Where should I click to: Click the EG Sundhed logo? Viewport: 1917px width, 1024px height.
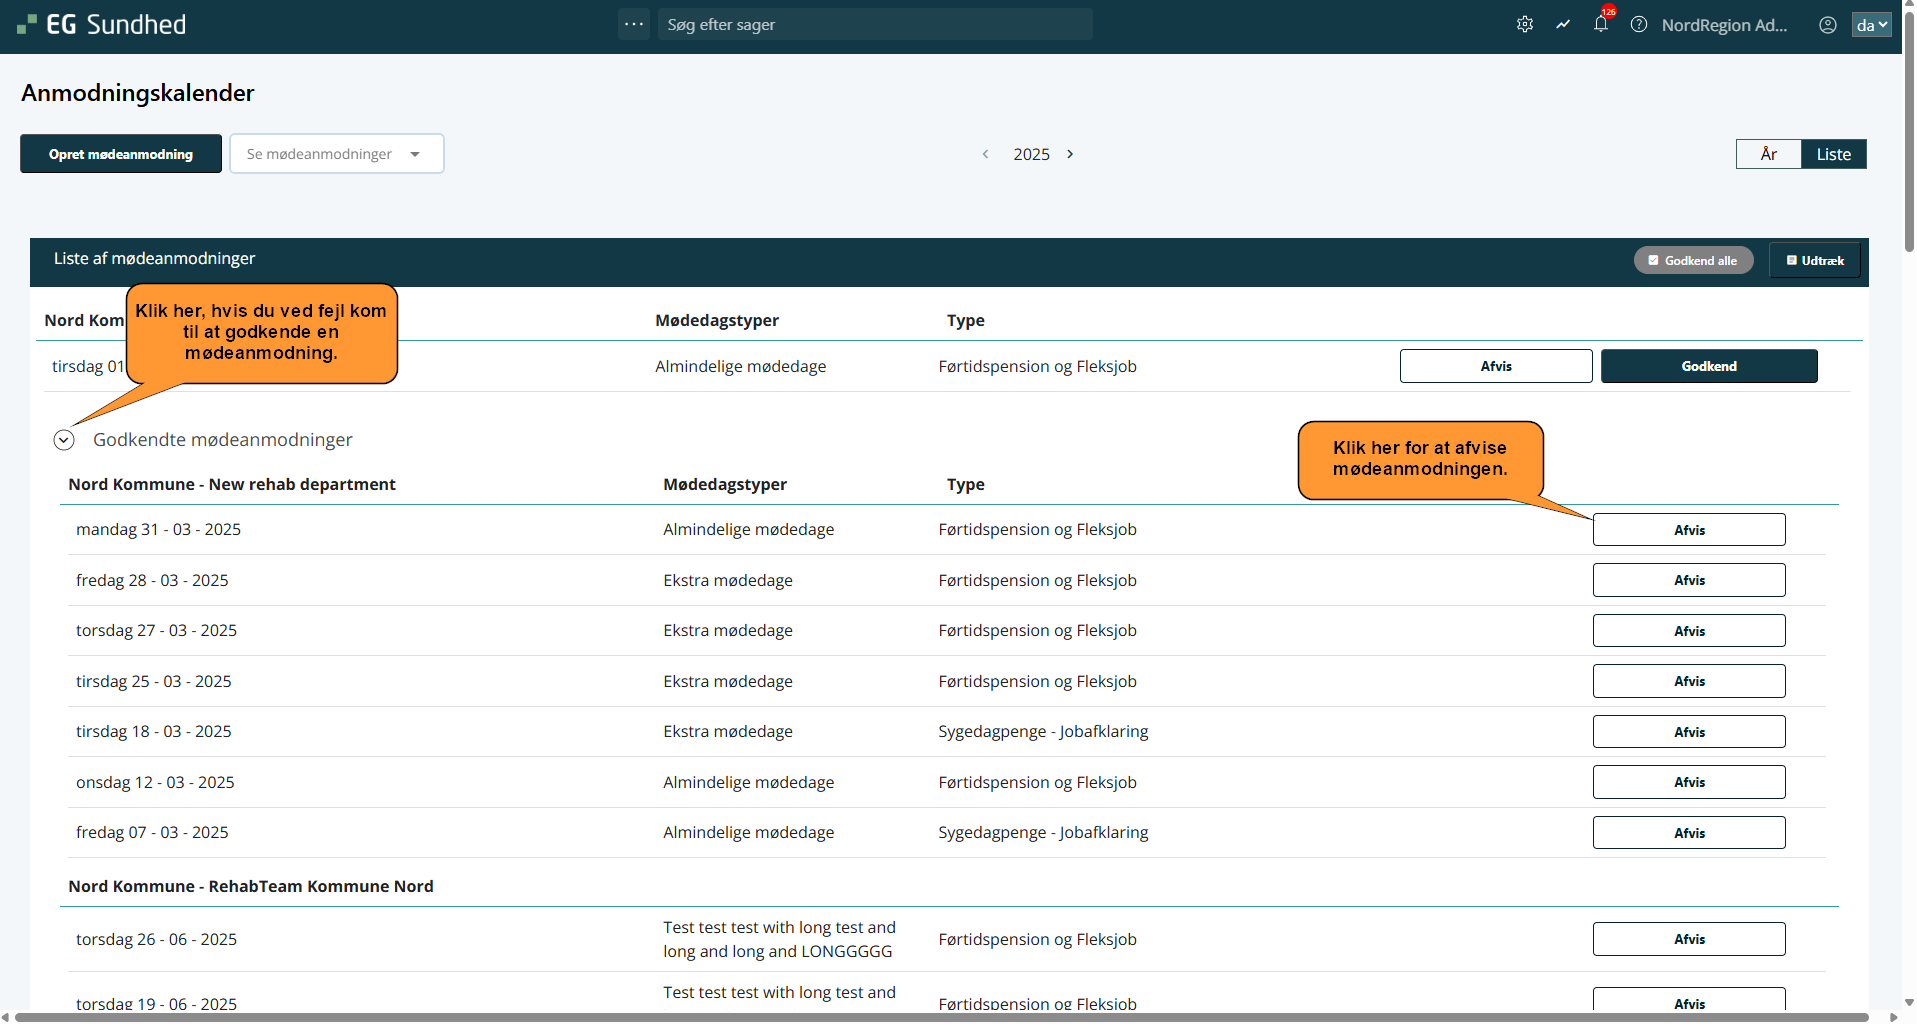tap(102, 25)
